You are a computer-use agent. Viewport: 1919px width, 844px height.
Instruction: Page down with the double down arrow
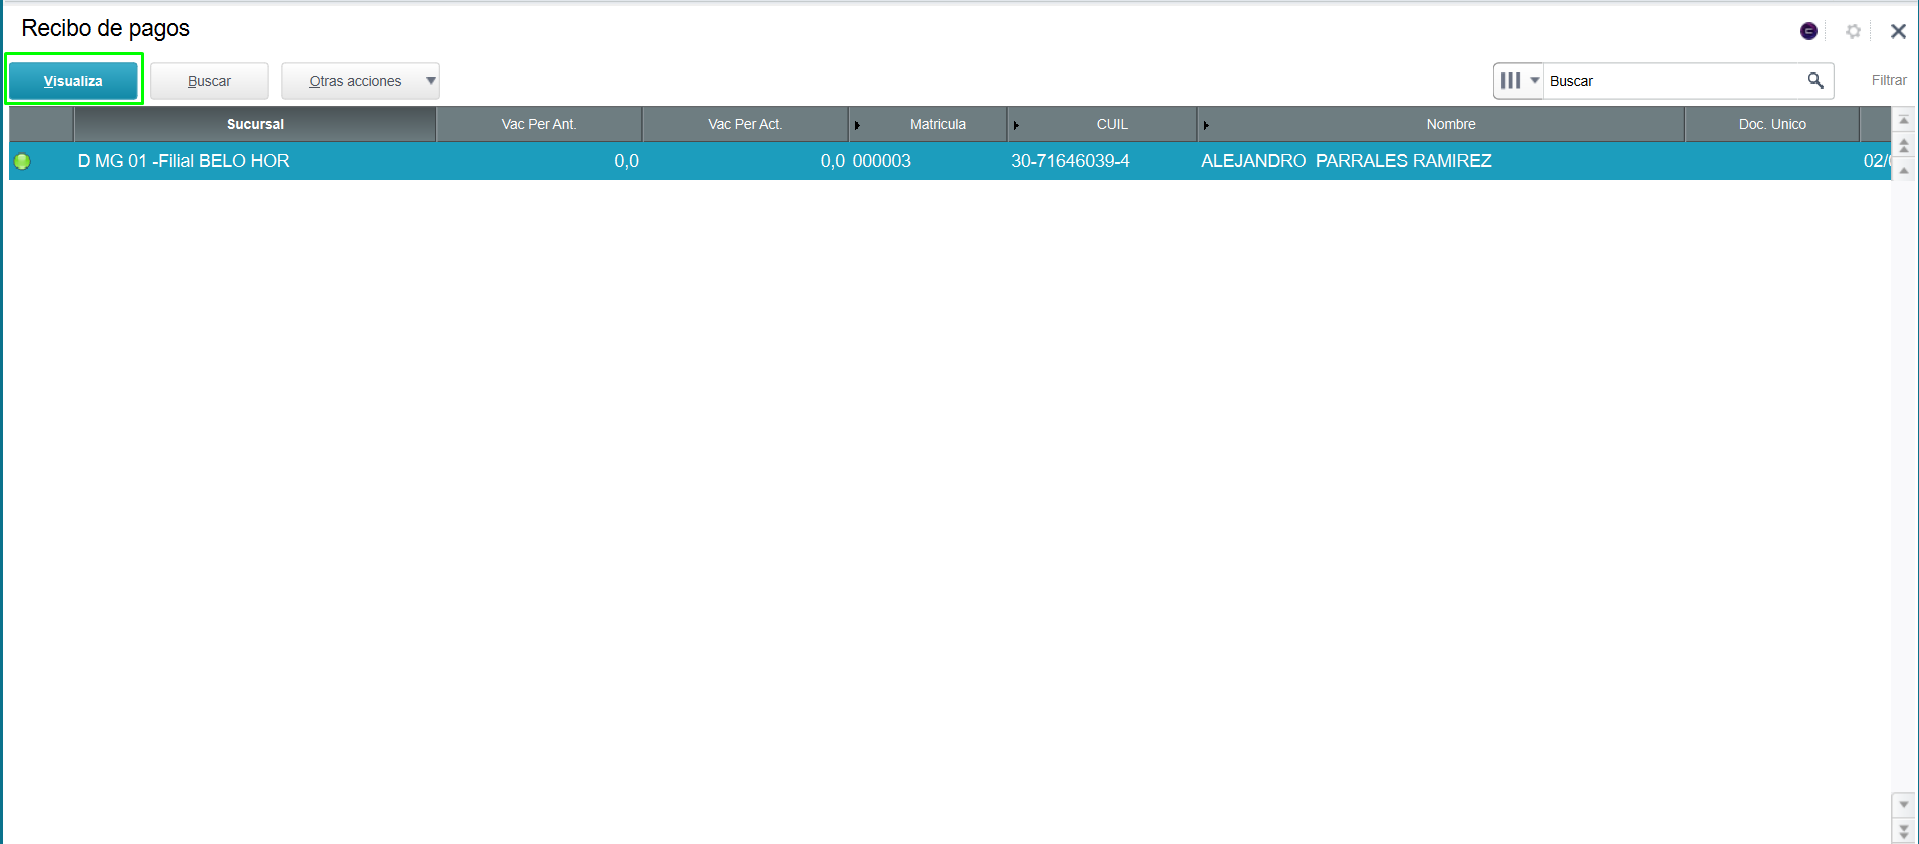(x=1904, y=831)
